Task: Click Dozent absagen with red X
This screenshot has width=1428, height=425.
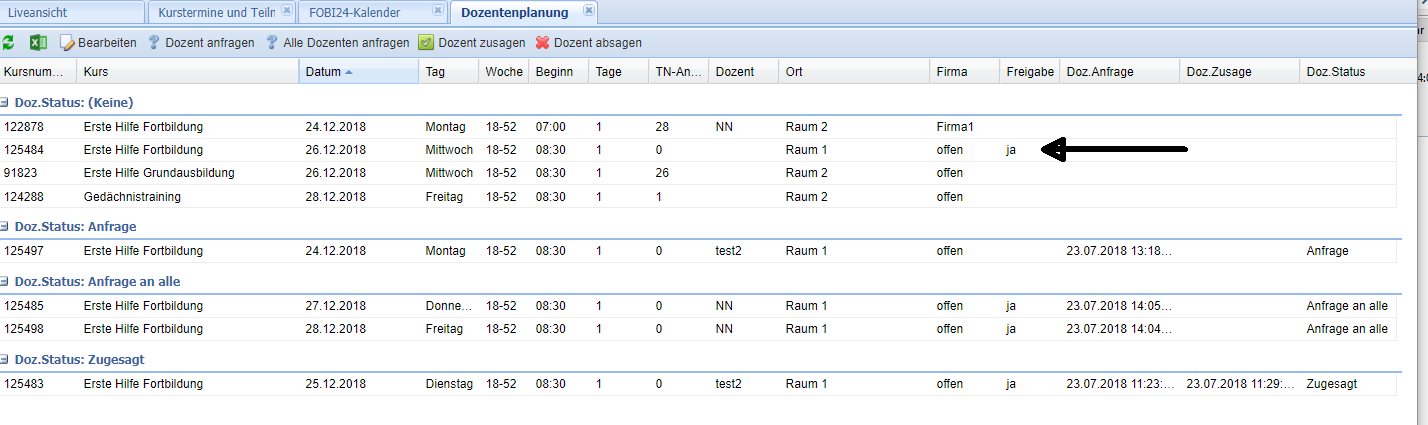Action: pyautogui.click(x=588, y=43)
